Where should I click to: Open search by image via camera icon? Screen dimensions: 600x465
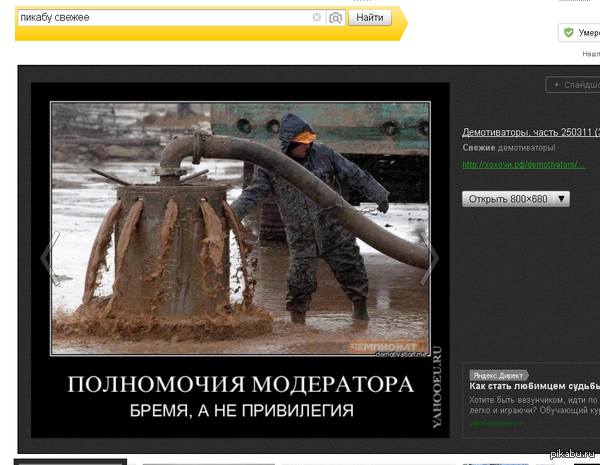tap(335, 18)
